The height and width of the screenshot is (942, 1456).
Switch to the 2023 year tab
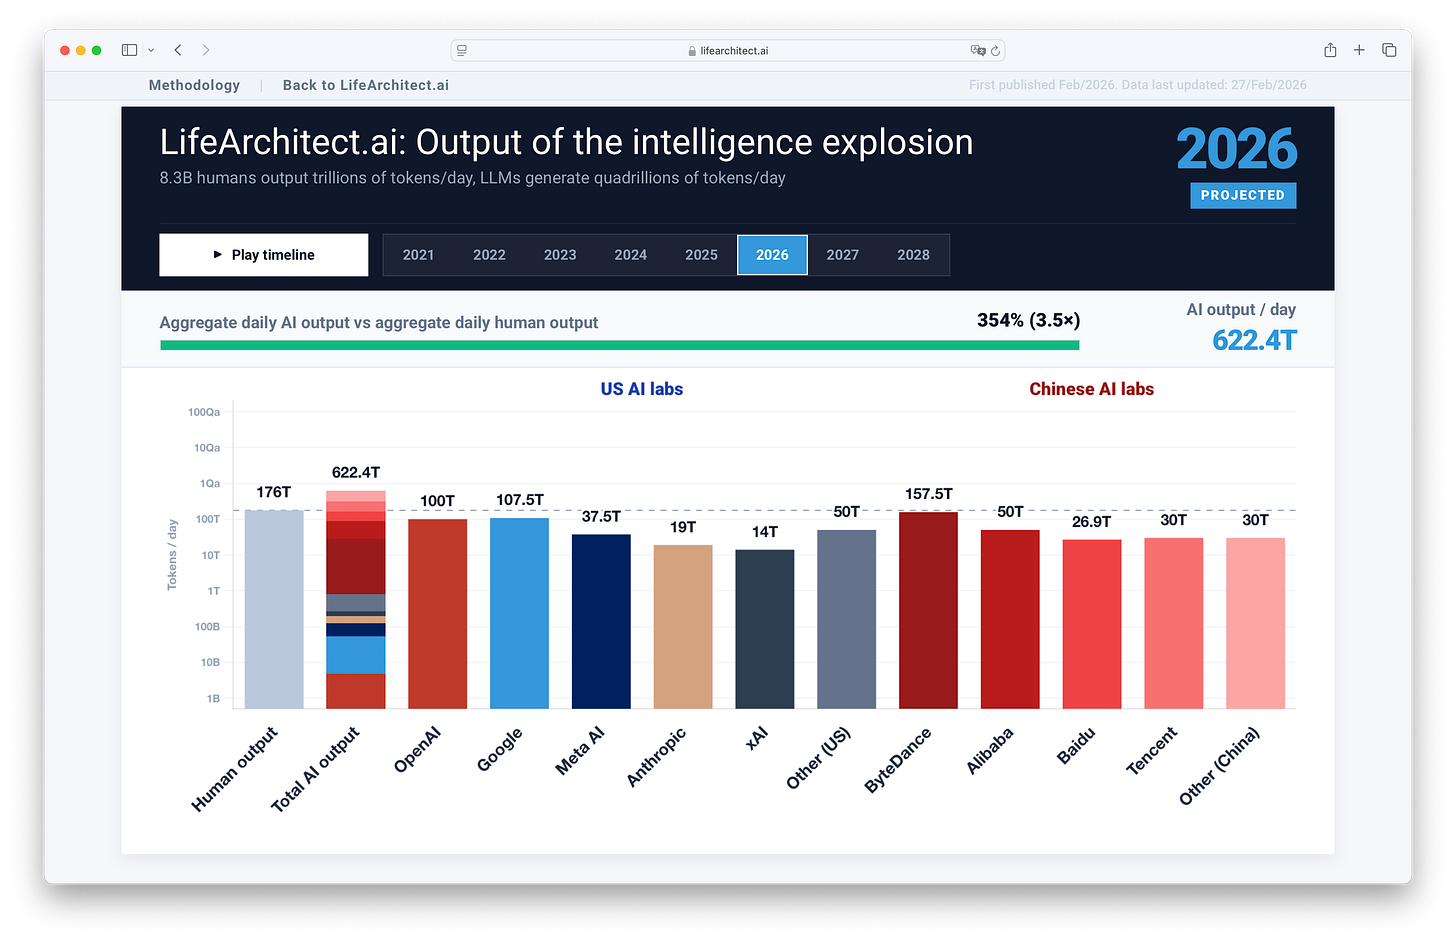tap(560, 255)
